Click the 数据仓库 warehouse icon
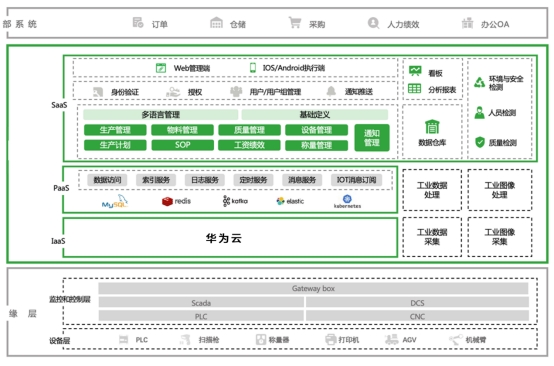 tap(432, 127)
